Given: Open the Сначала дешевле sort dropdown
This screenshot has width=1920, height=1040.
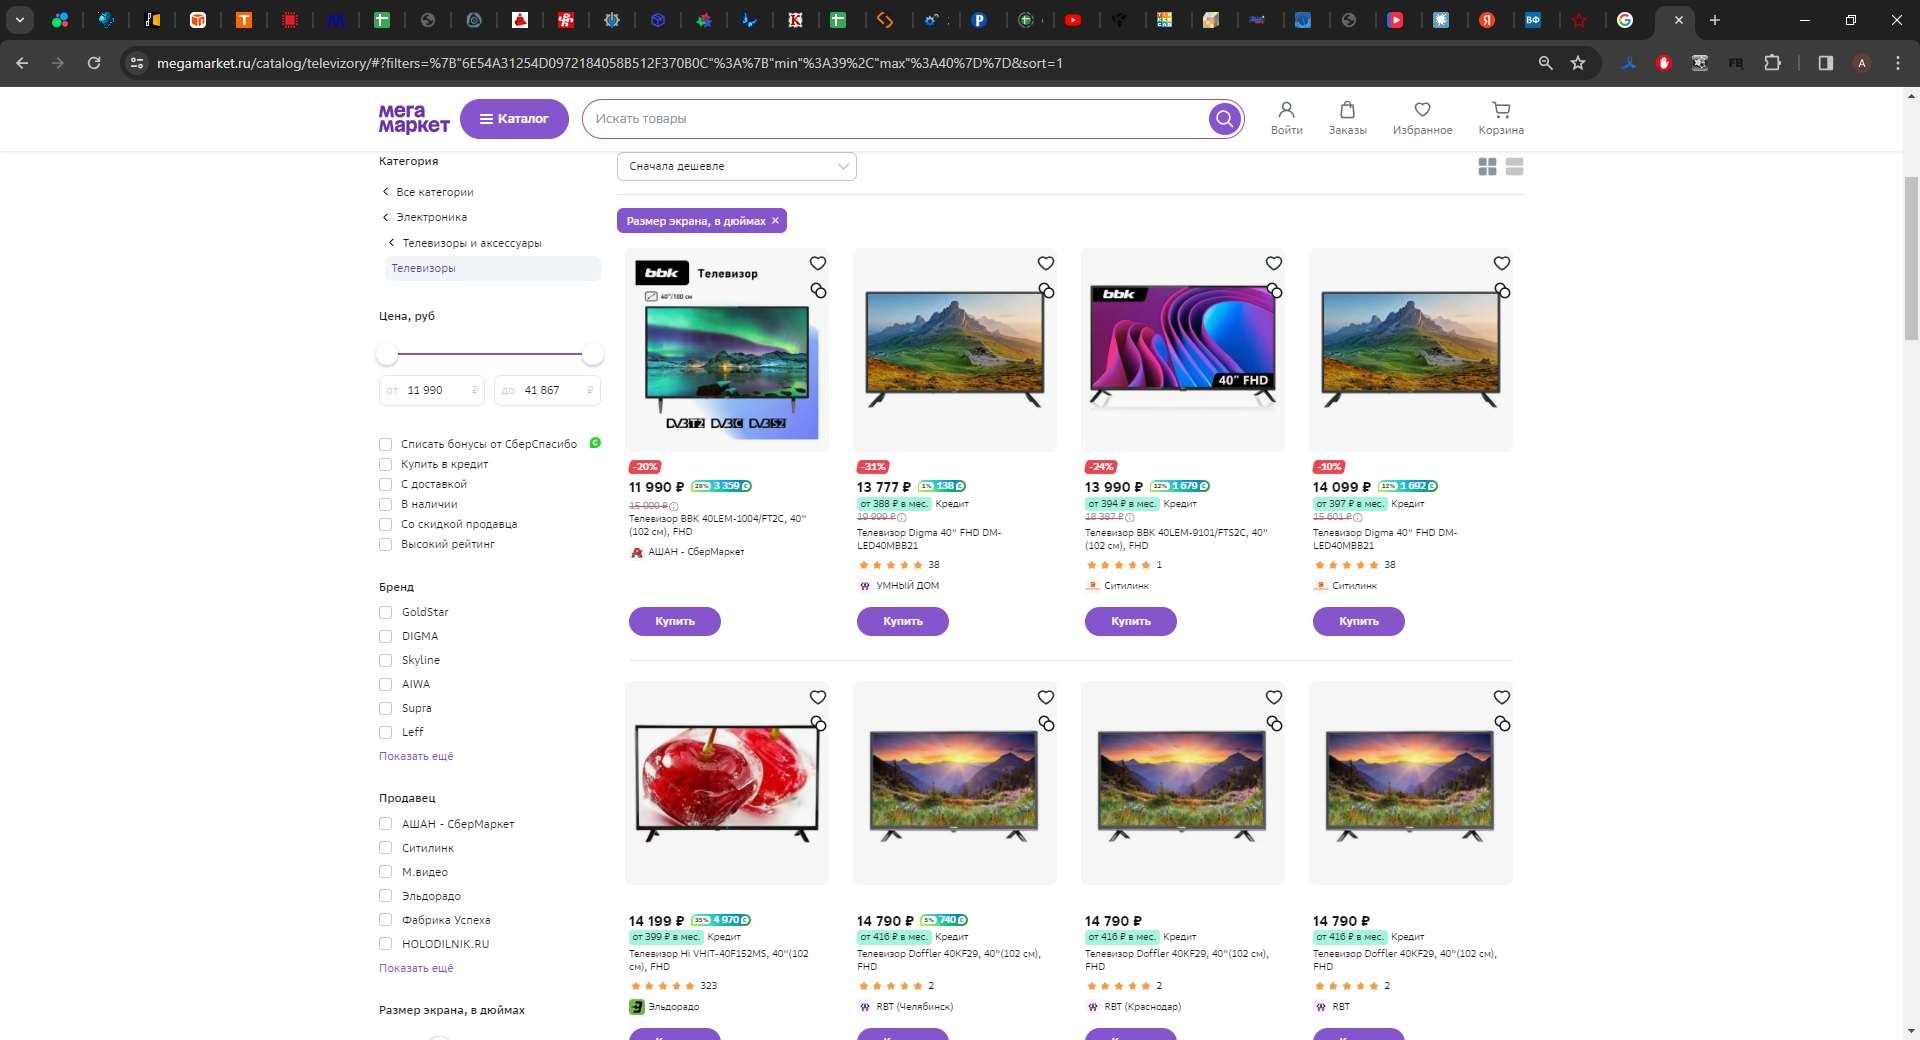Looking at the screenshot, I should coord(737,166).
